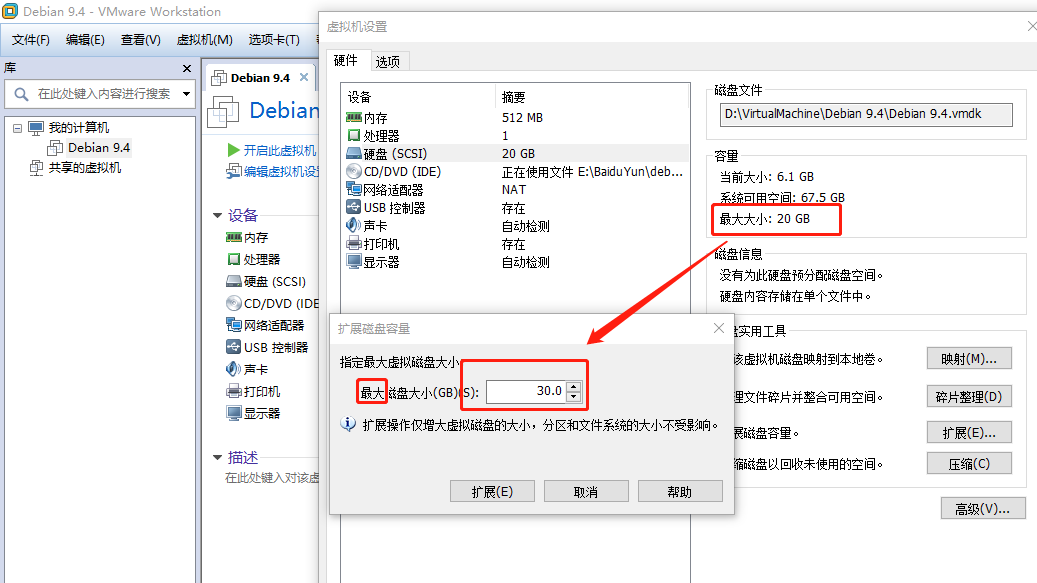Viewport: 1037px width, 583px height.
Task: Click the info icon in expand disk dialog
Action: 348,424
